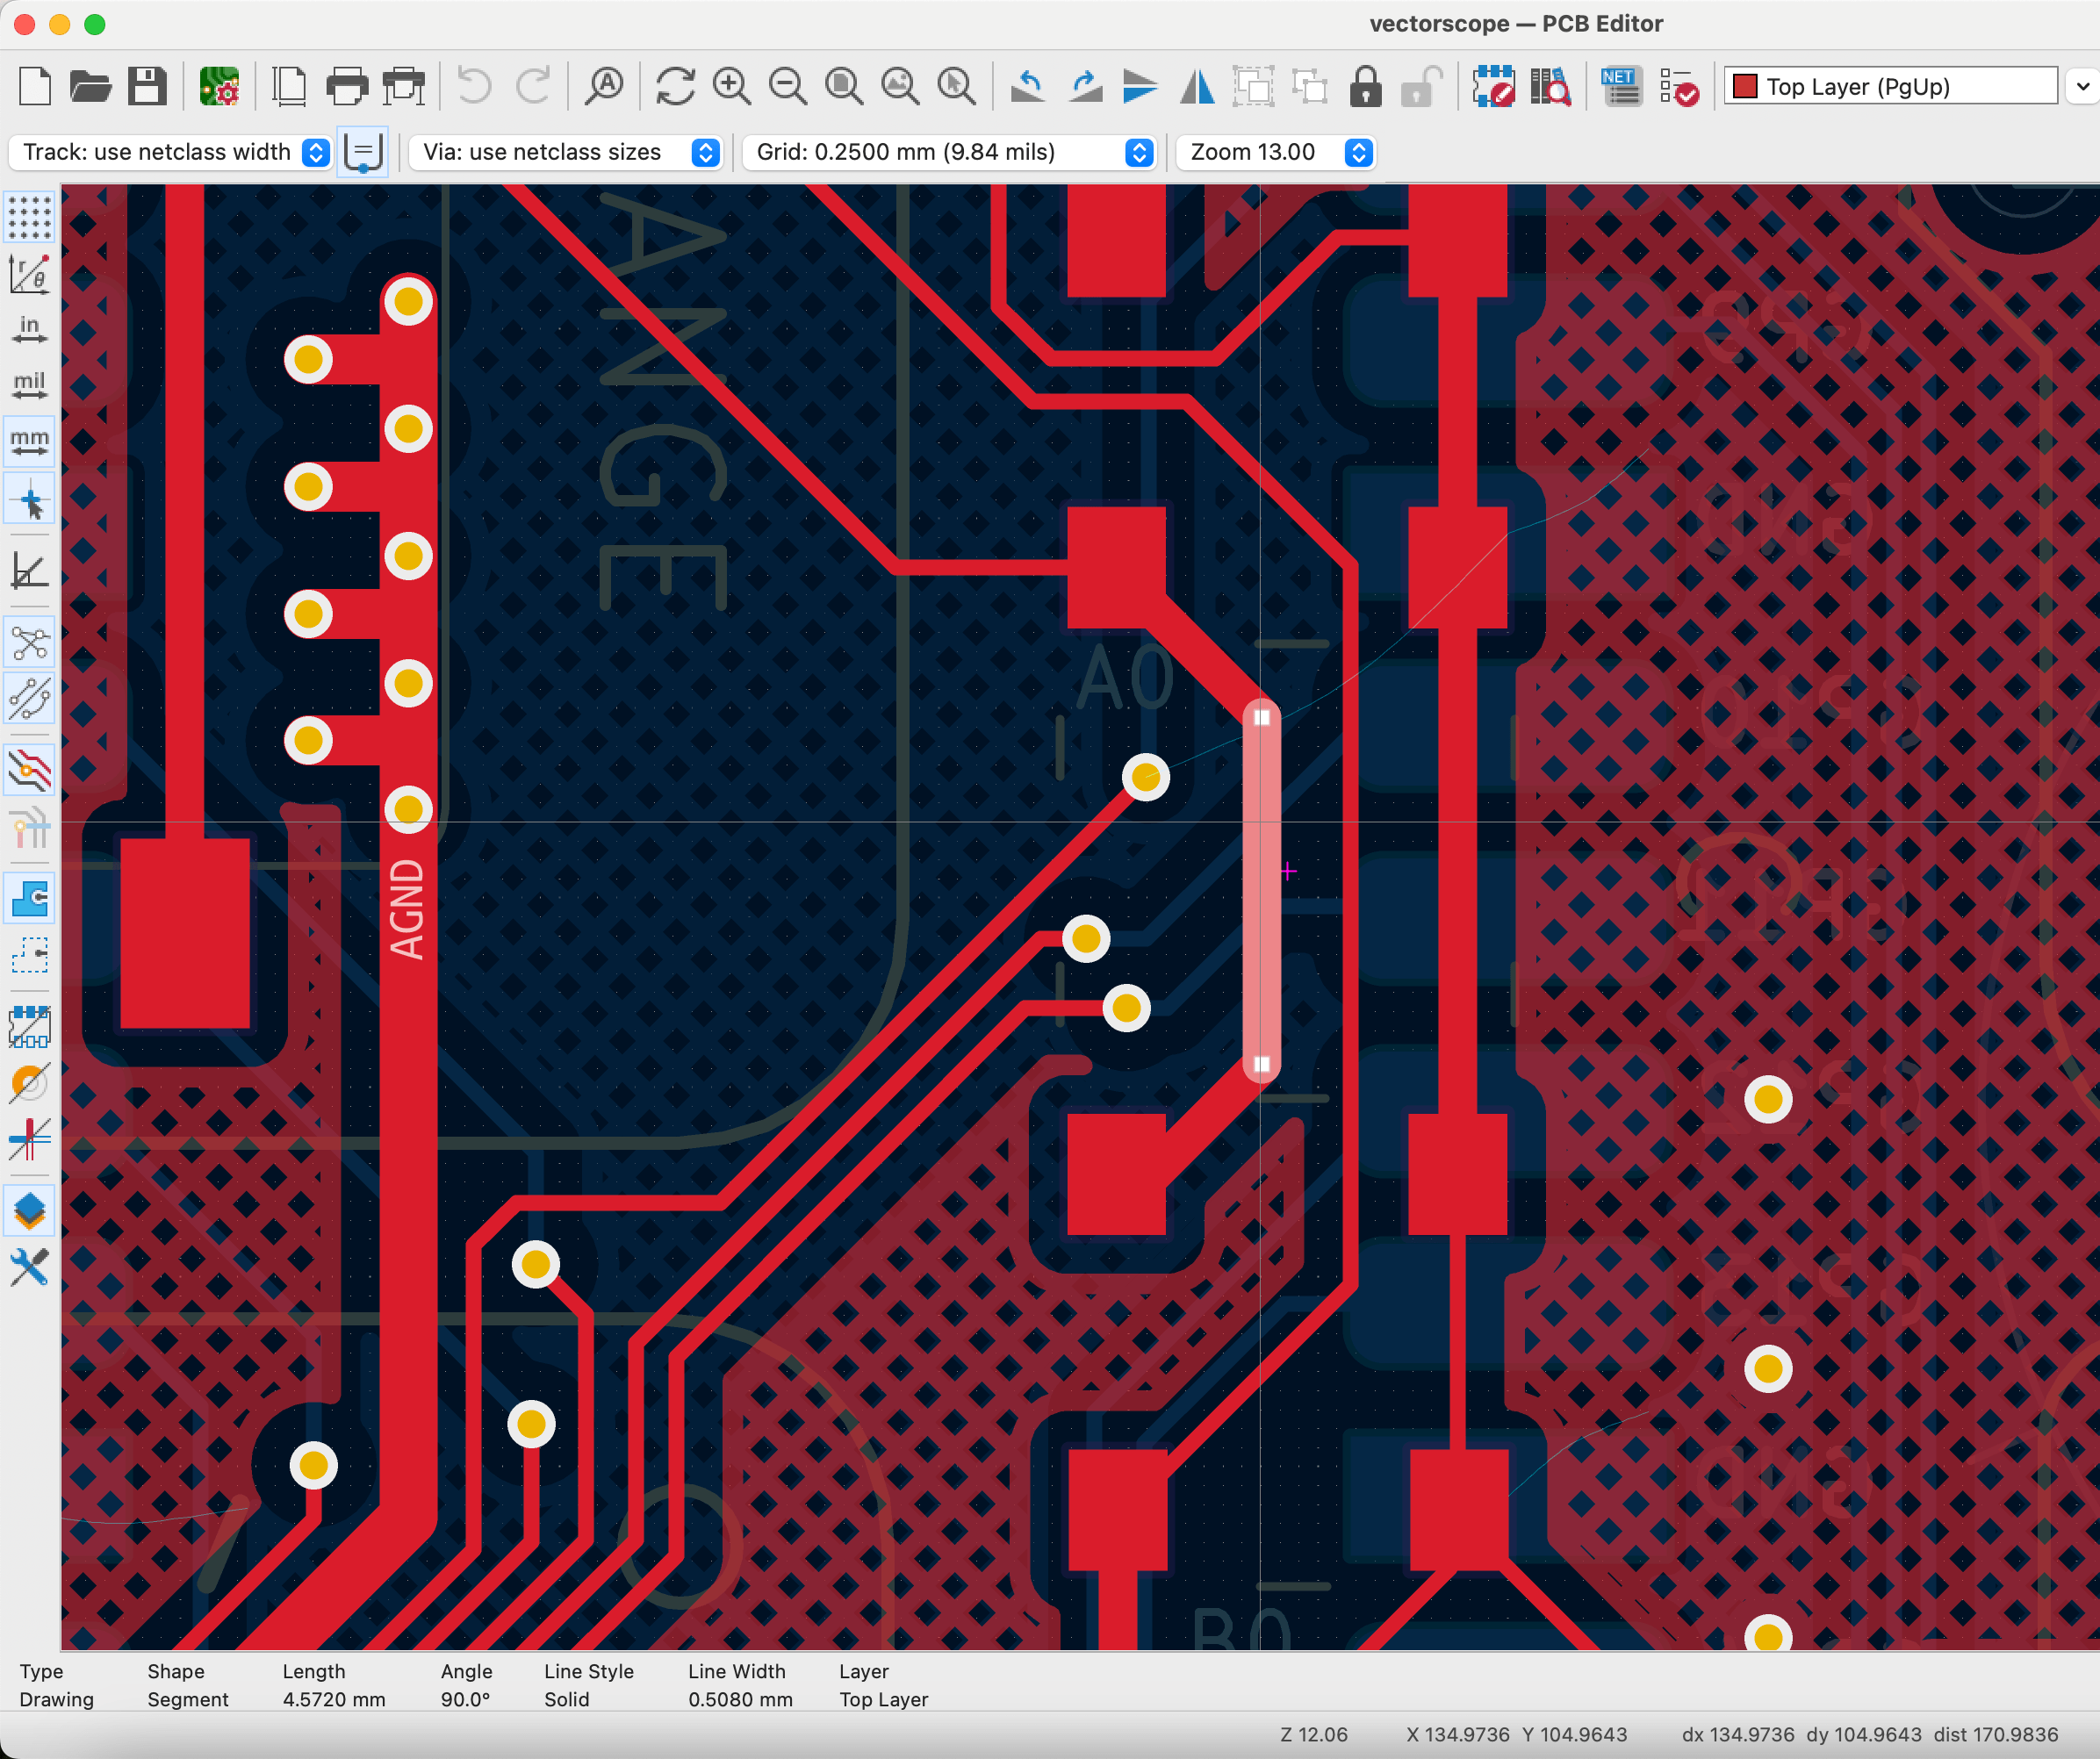The width and height of the screenshot is (2100, 1759).
Task: Print the board
Action: tap(347, 87)
